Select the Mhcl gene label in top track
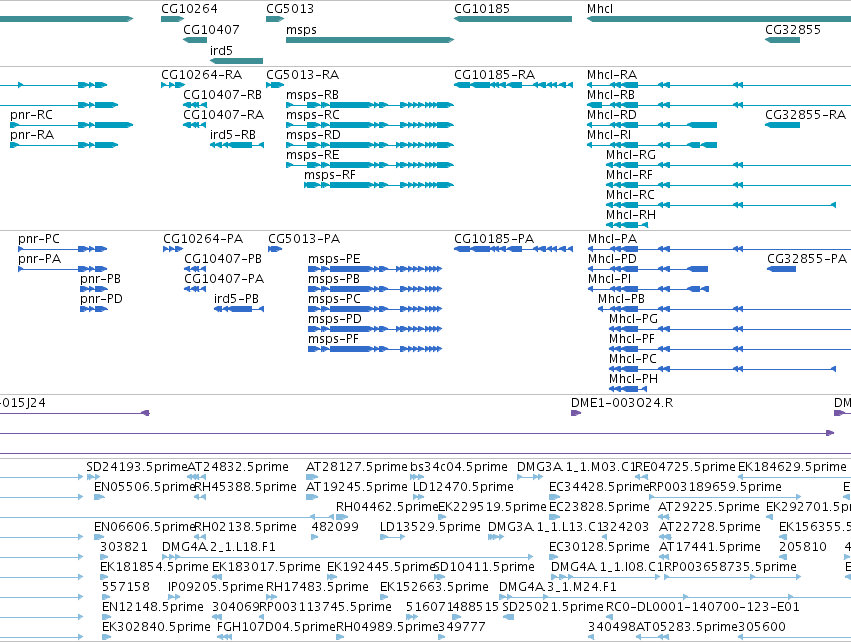851x642 pixels. pyautogui.click(x=600, y=9)
